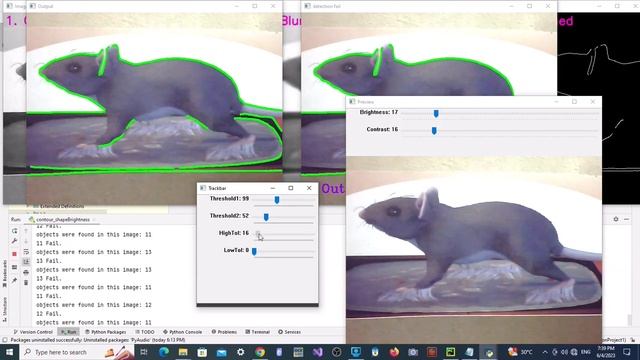Launch Firefox from taskbar
Image resolution: width=640 pixels, height=360 pixels.
[x=394, y=352]
